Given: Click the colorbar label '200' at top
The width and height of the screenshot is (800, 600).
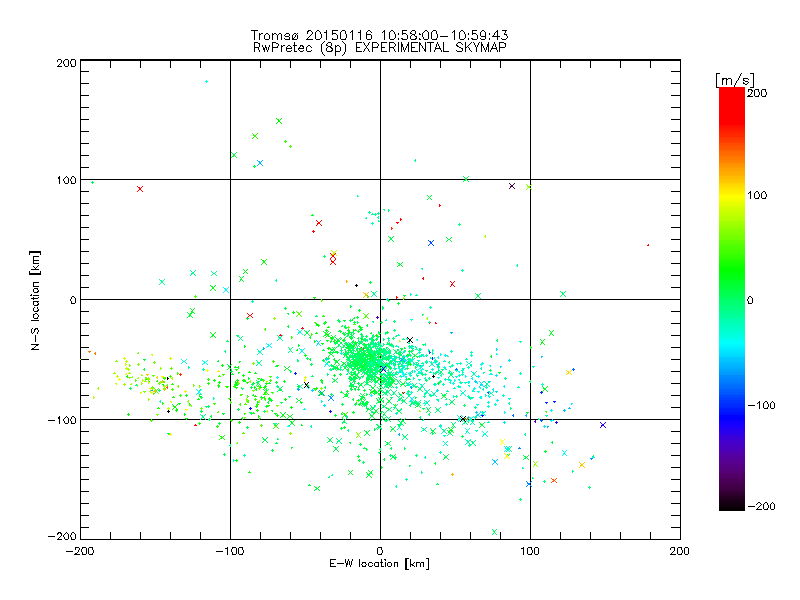Looking at the screenshot, I should coord(757,93).
